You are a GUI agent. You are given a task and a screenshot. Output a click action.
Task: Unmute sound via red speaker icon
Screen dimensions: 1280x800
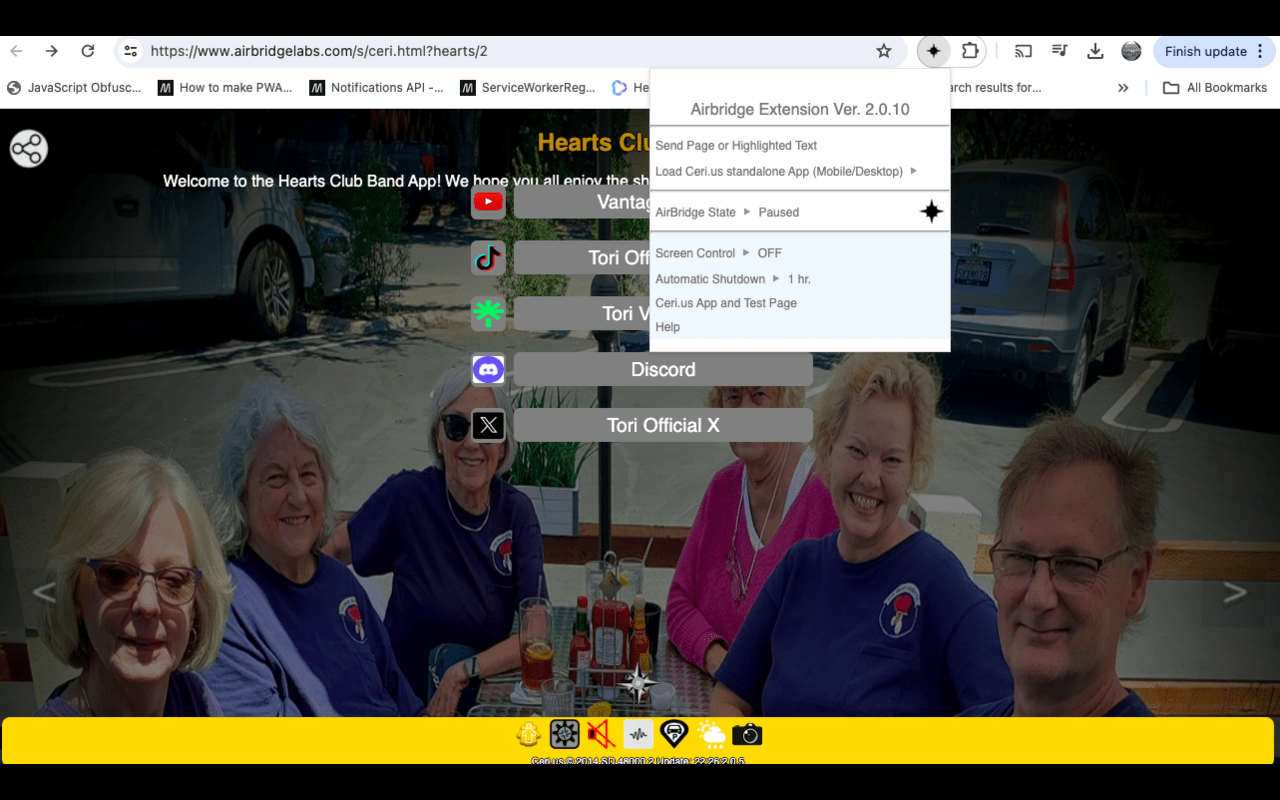[601, 735]
